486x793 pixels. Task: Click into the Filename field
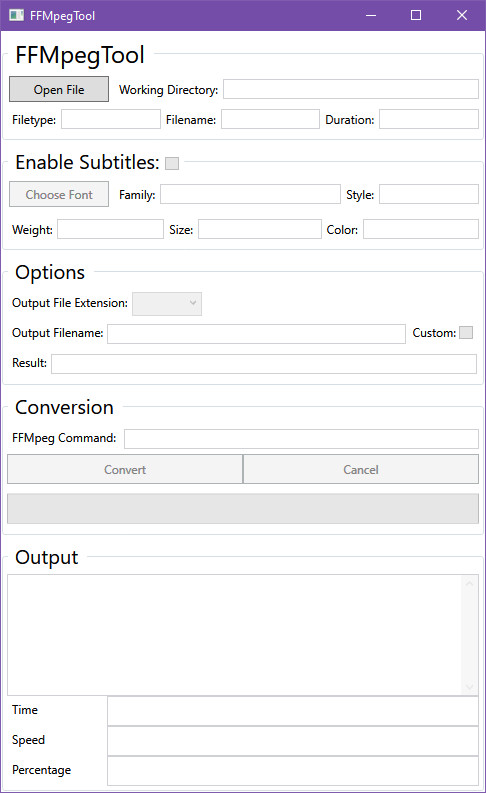click(x=270, y=119)
